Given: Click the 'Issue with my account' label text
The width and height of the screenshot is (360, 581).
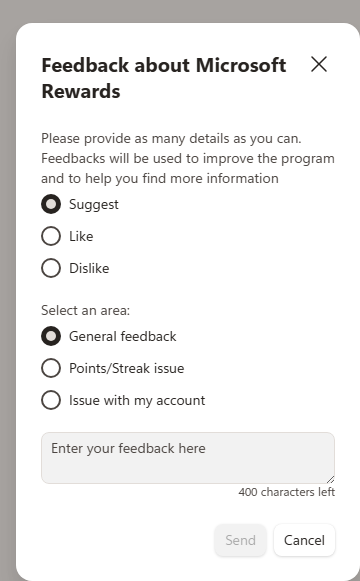Looking at the screenshot, I should (137, 401).
